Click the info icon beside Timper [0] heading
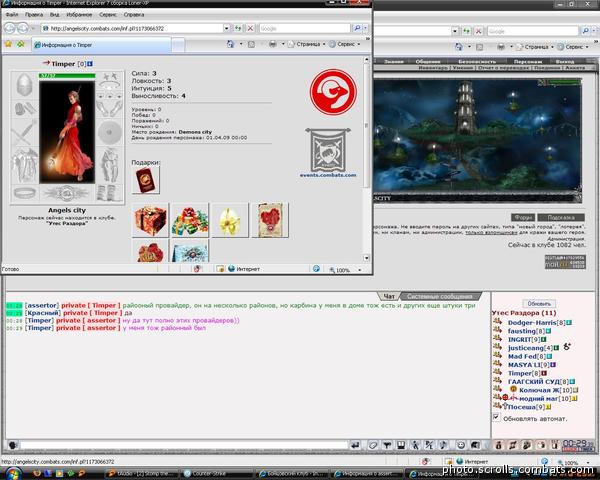The width and height of the screenshot is (600, 480). coord(90,64)
